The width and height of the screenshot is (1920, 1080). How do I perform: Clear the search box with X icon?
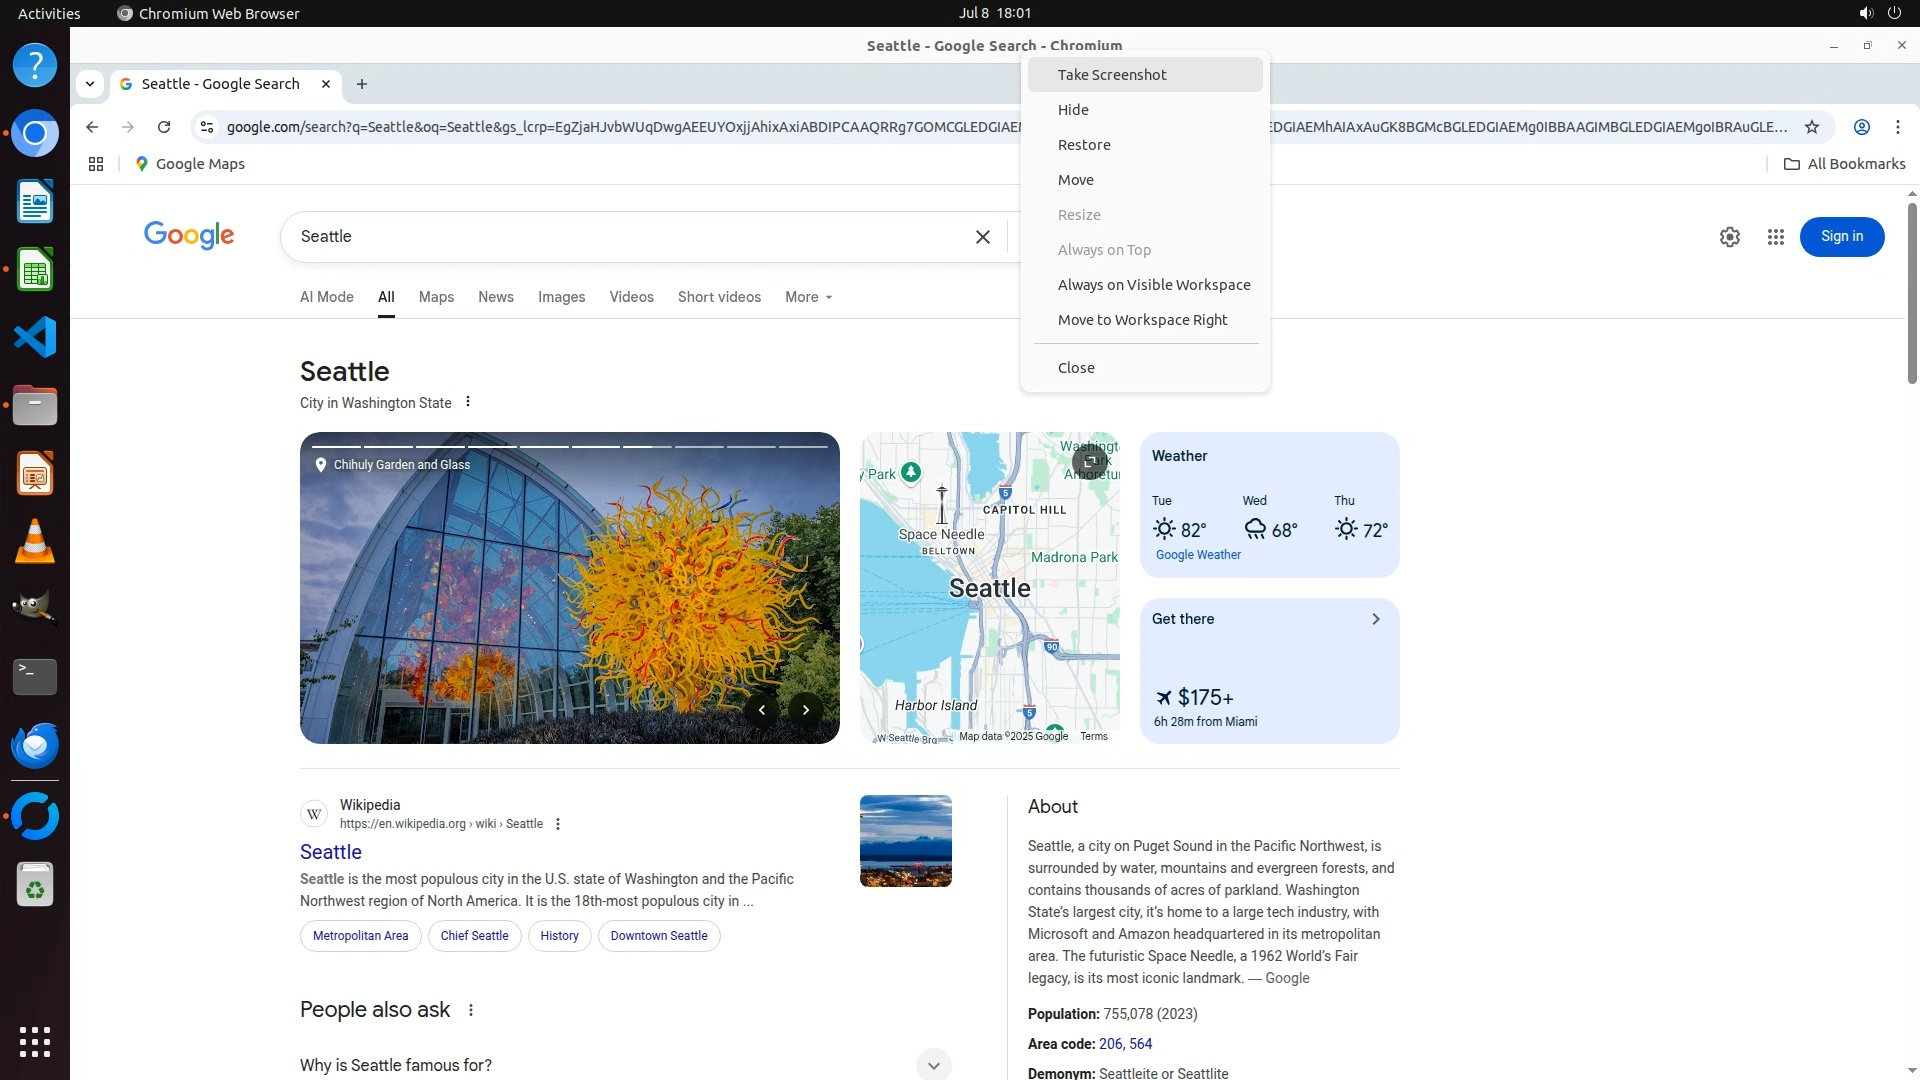[x=982, y=237]
